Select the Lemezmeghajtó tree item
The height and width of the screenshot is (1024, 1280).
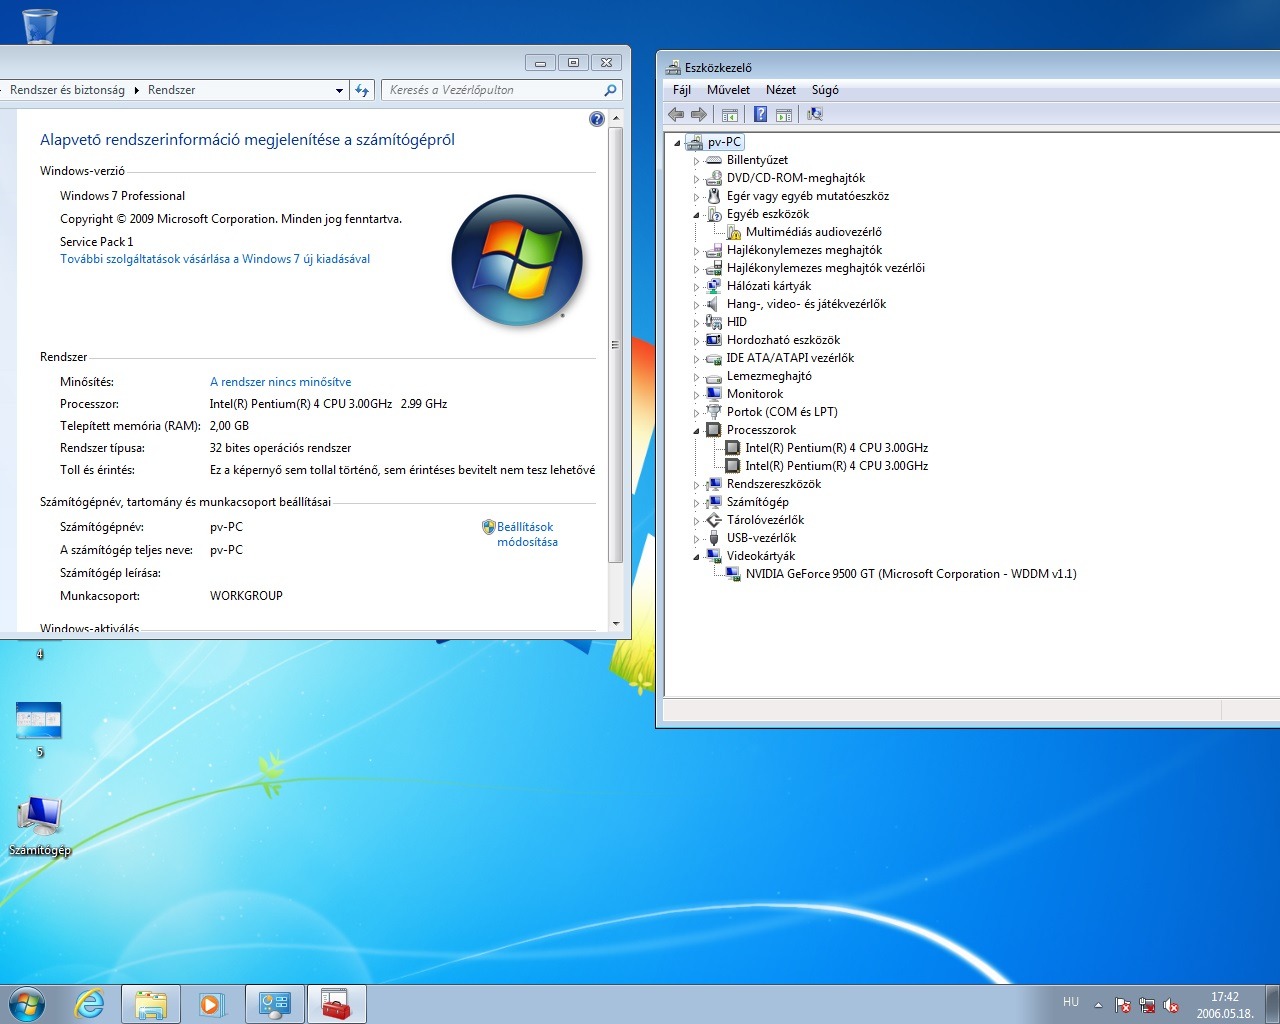(769, 376)
